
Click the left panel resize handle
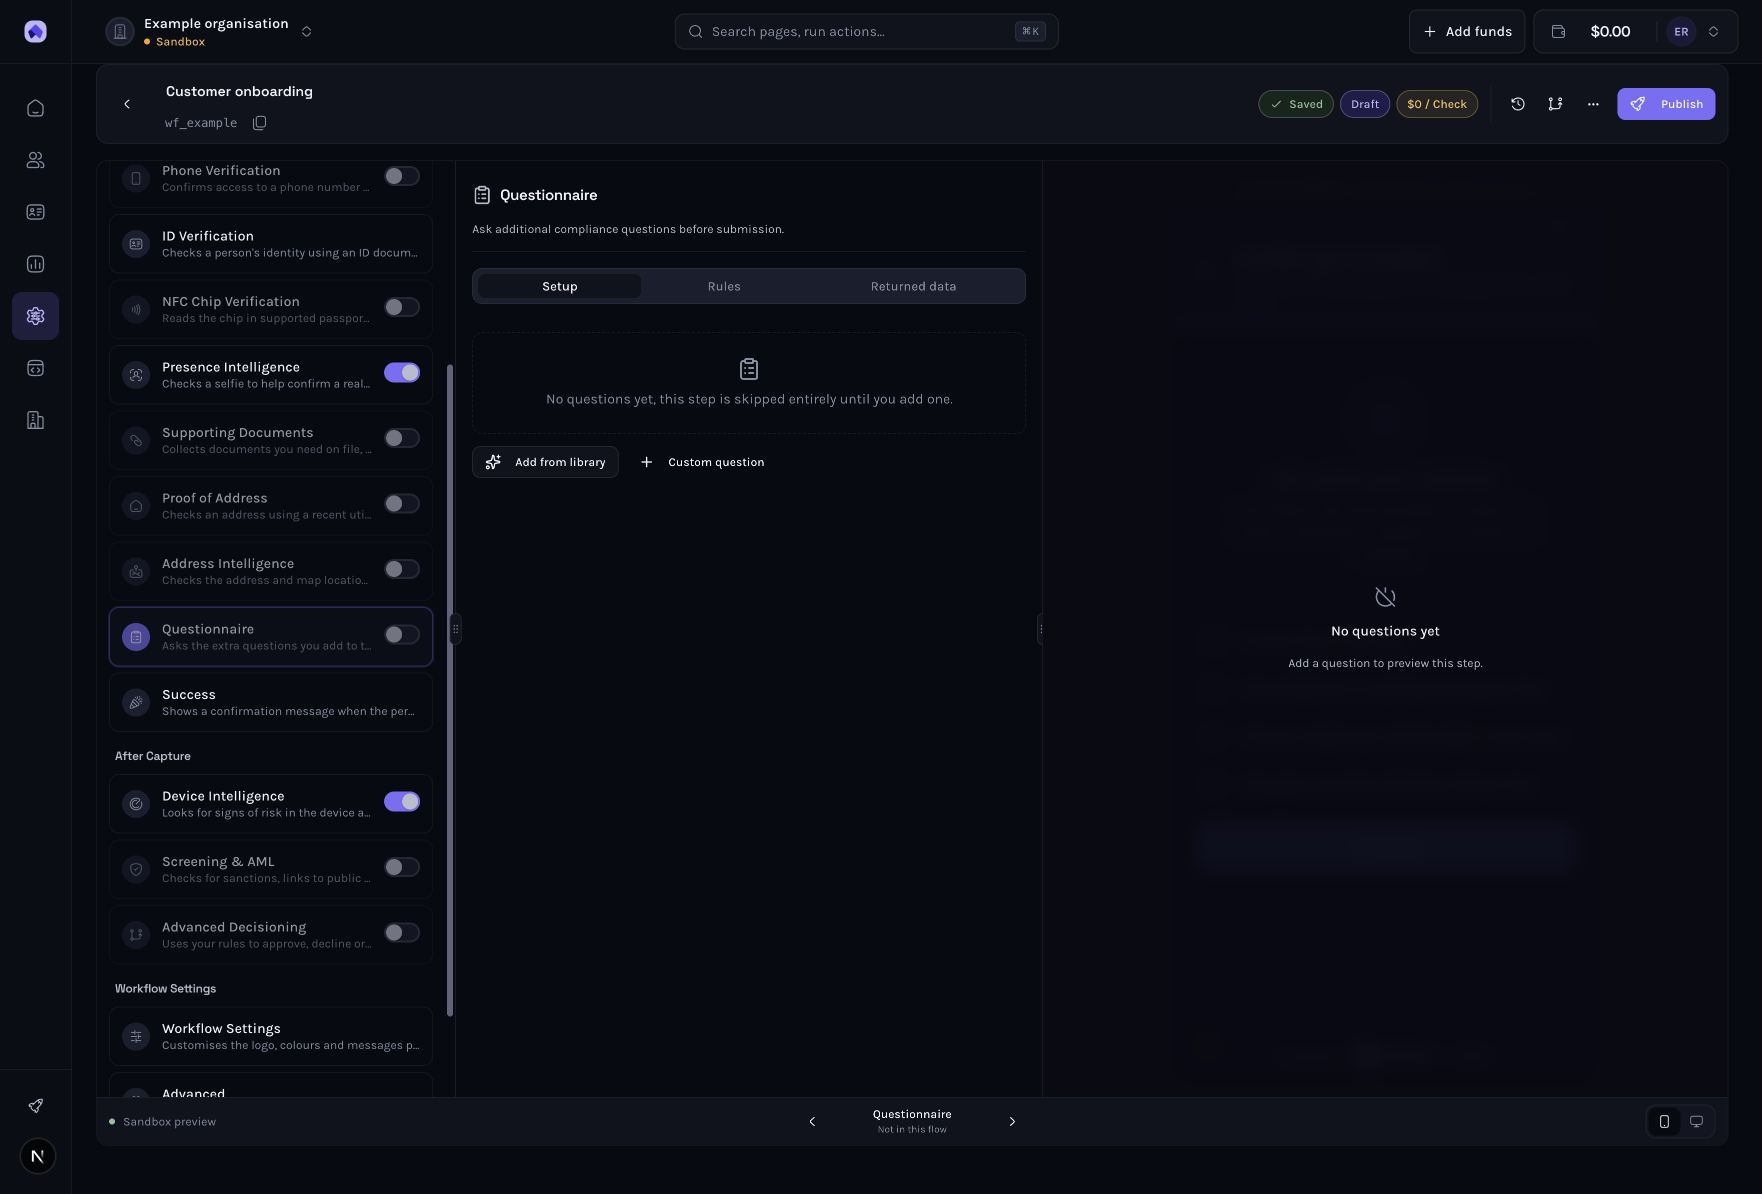click(x=455, y=629)
